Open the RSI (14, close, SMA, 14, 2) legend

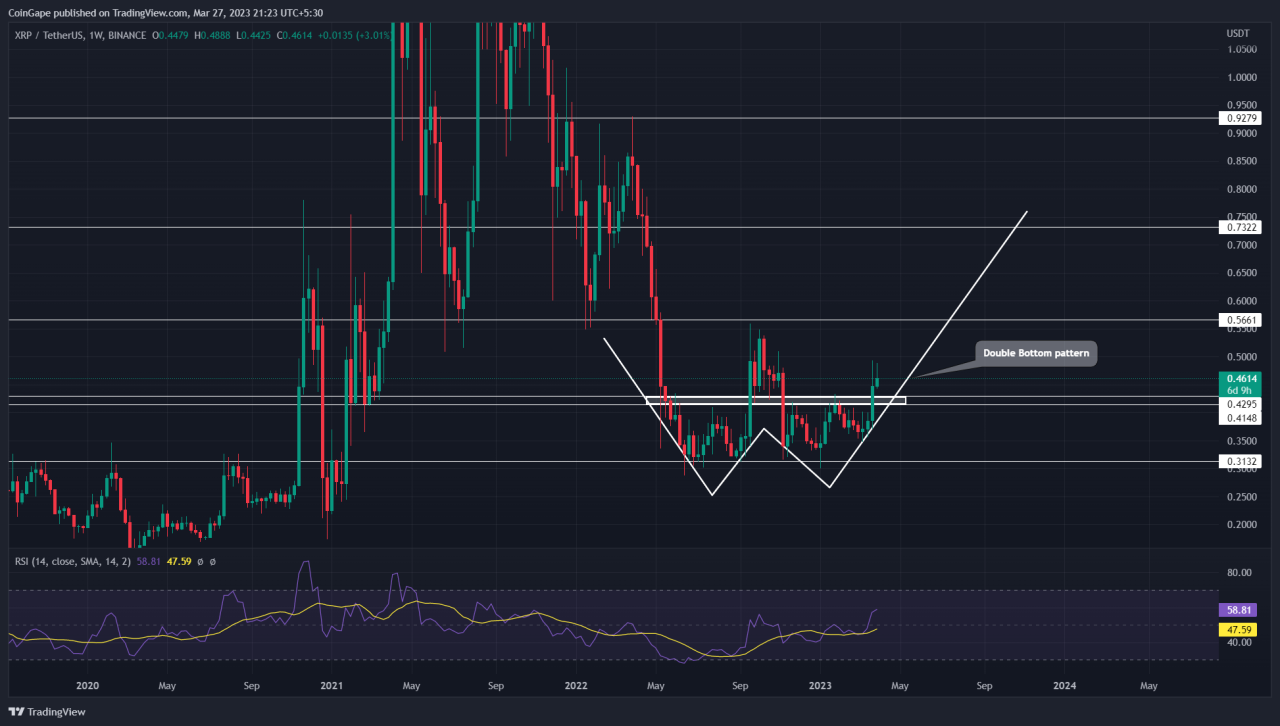click(x=74, y=562)
